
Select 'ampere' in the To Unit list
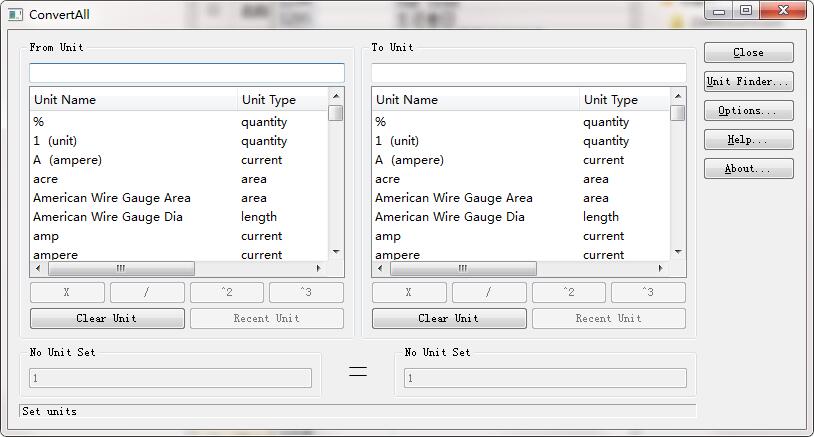(x=398, y=255)
